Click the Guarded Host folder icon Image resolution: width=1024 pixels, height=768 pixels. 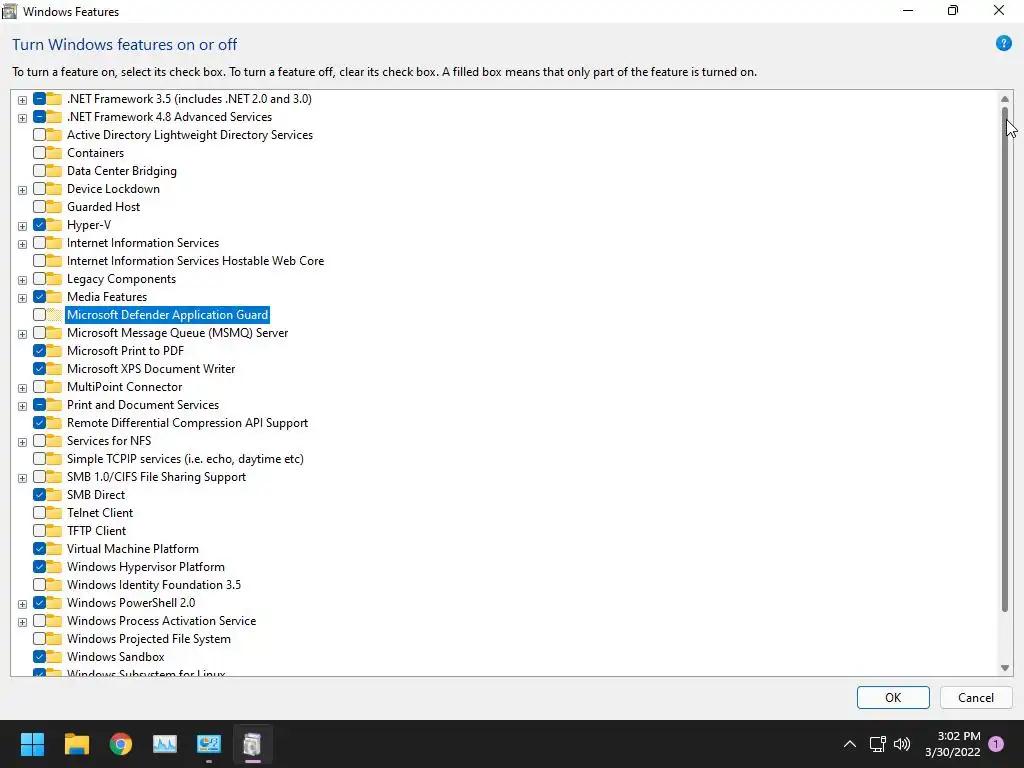pos(54,207)
